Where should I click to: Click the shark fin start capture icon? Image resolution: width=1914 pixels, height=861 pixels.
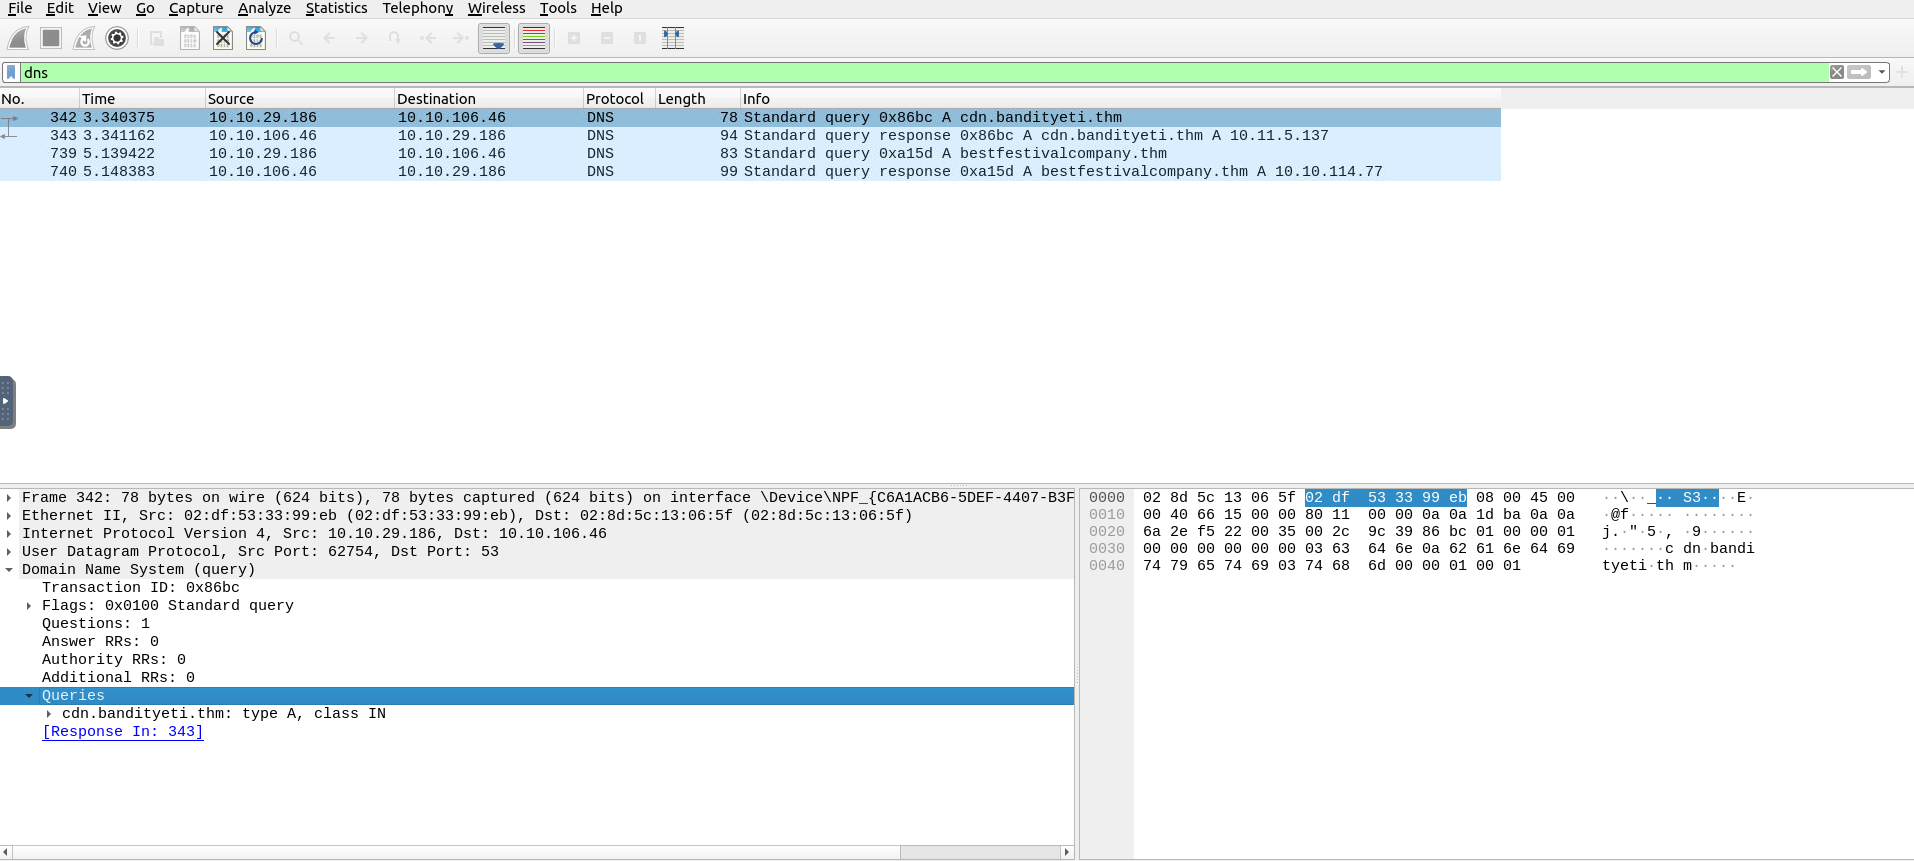18,38
